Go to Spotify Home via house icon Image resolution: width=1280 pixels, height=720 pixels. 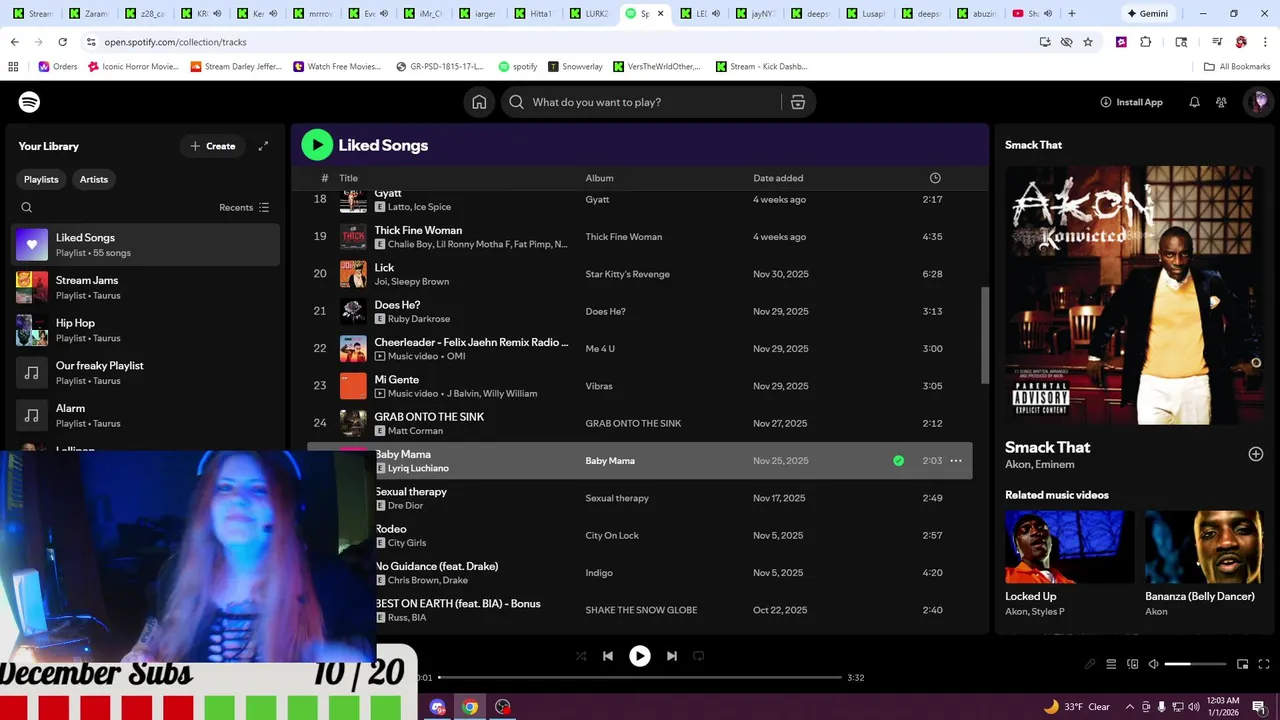point(479,102)
